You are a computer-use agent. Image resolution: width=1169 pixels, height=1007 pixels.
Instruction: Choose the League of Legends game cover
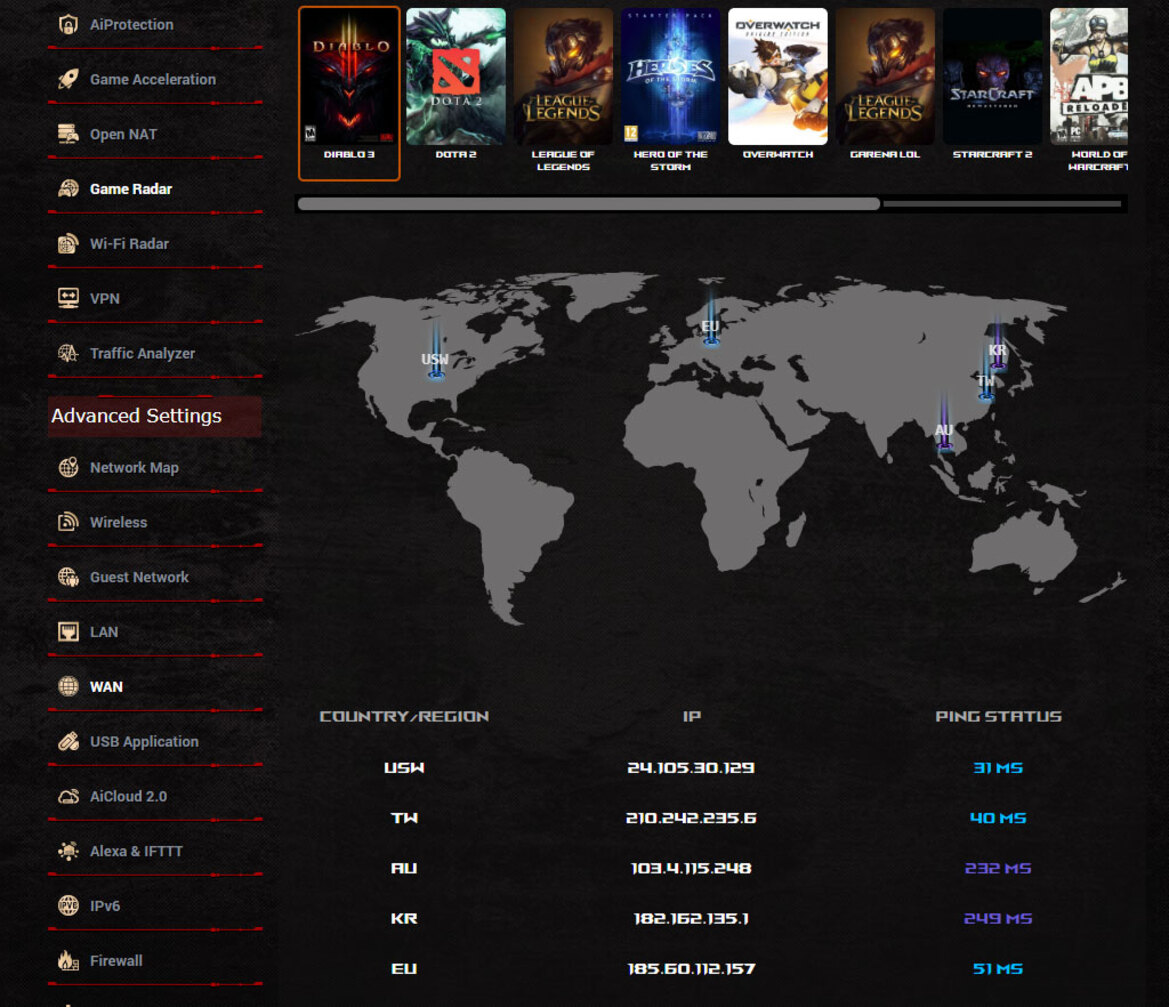(563, 77)
